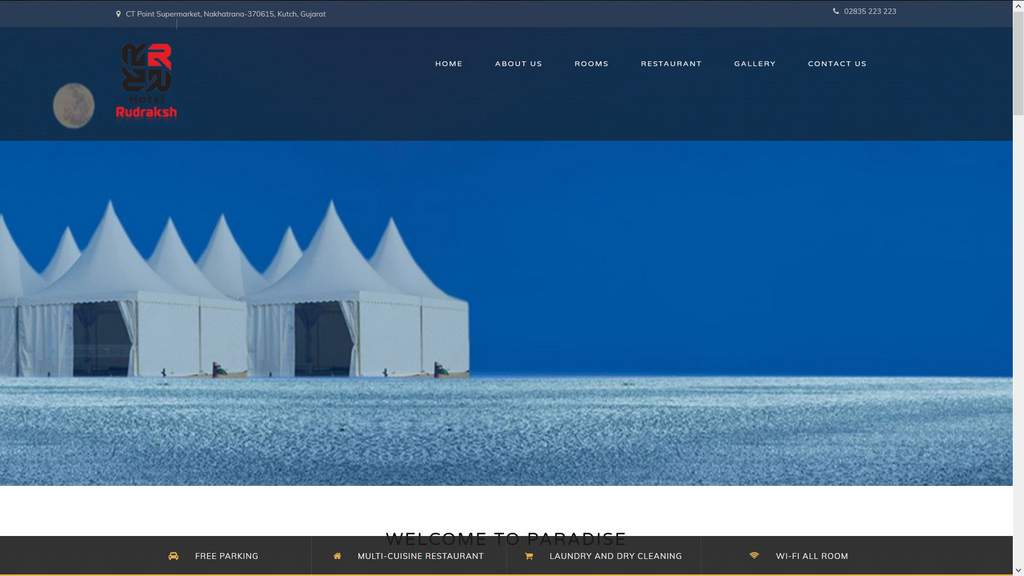
Task: Click the home icon for Multi-Cuisine Restaurant
Action: pyautogui.click(x=337, y=556)
